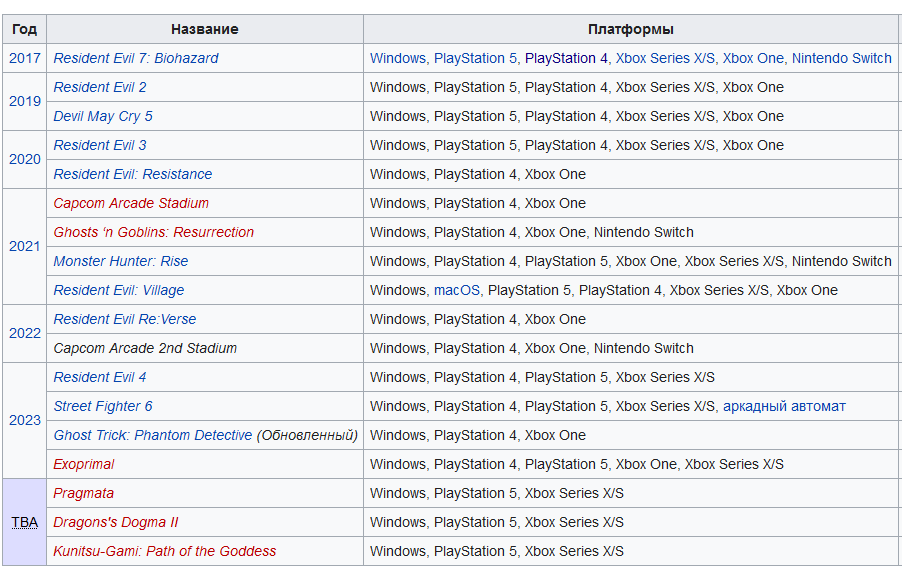Image resolution: width=902 pixels, height=572 pixels.
Task: Click the Год column header
Action: point(25,29)
